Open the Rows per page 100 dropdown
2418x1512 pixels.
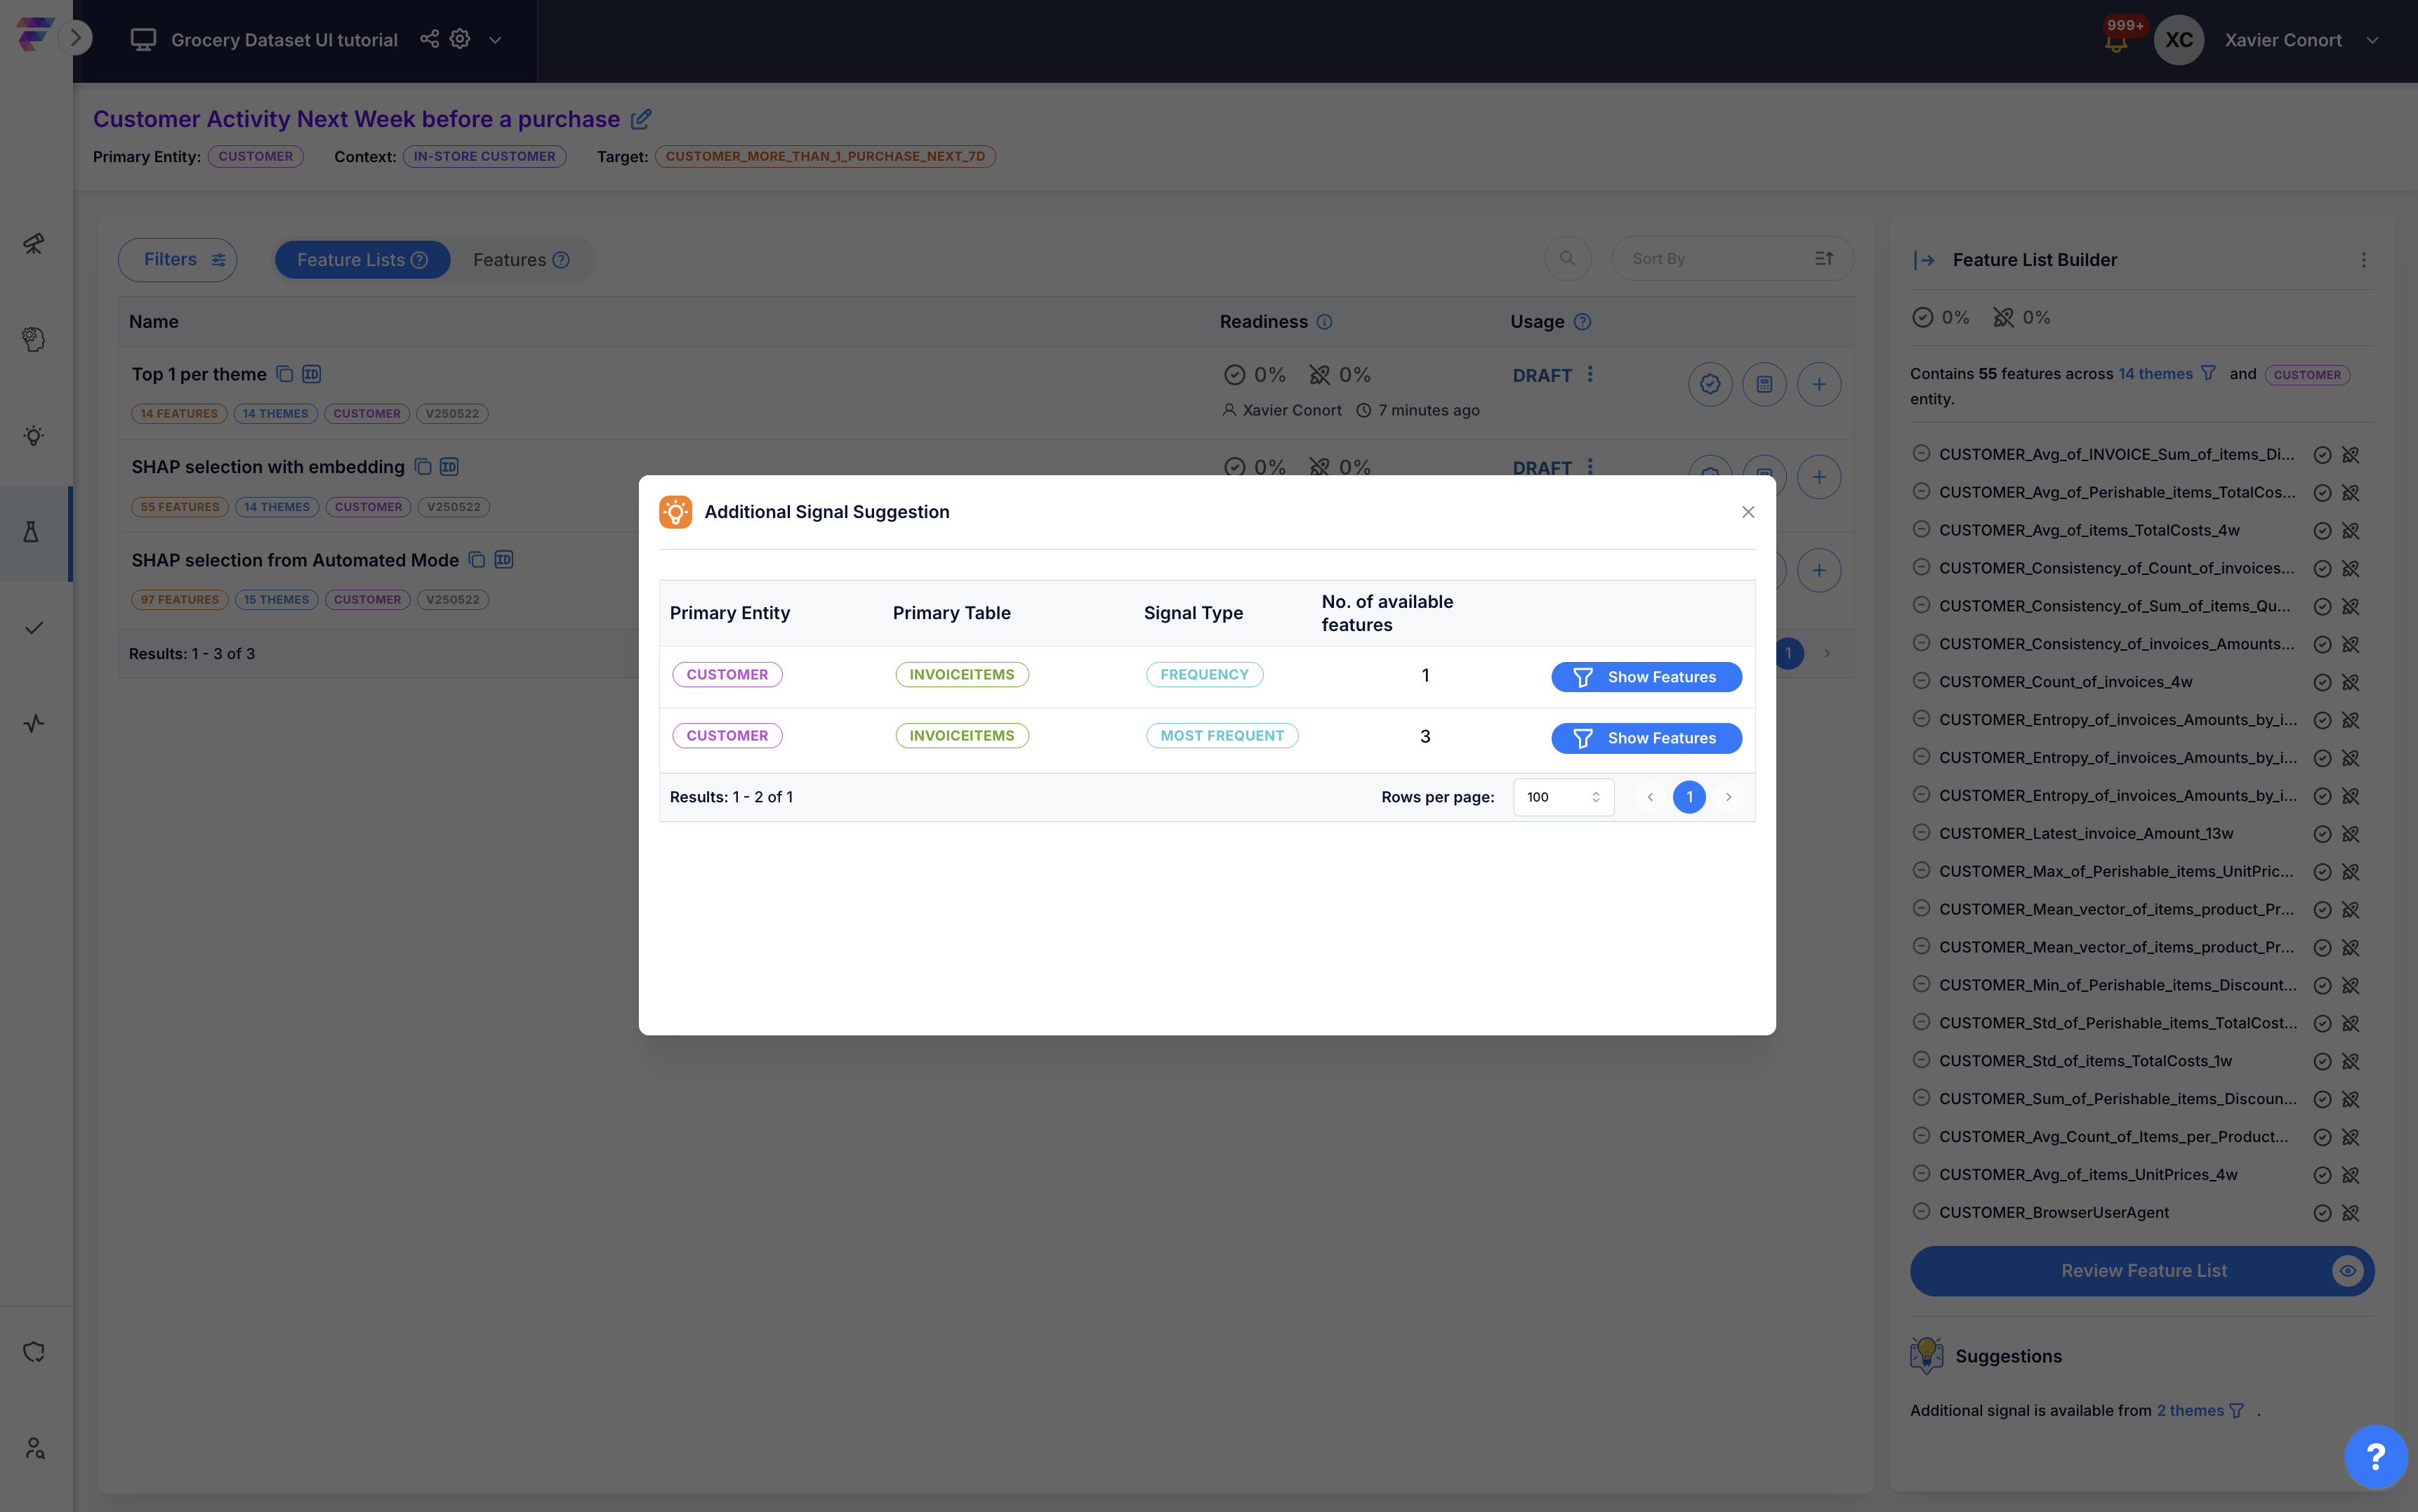1563,797
